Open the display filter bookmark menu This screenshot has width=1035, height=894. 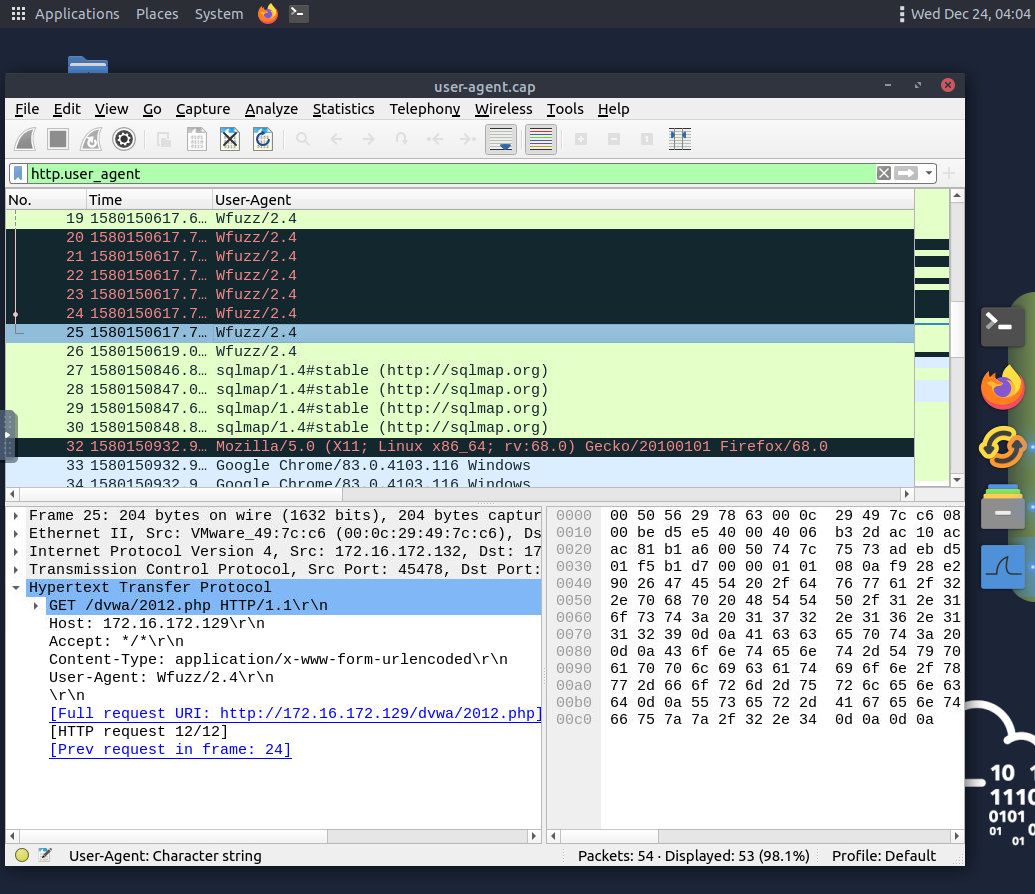click(x=18, y=174)
